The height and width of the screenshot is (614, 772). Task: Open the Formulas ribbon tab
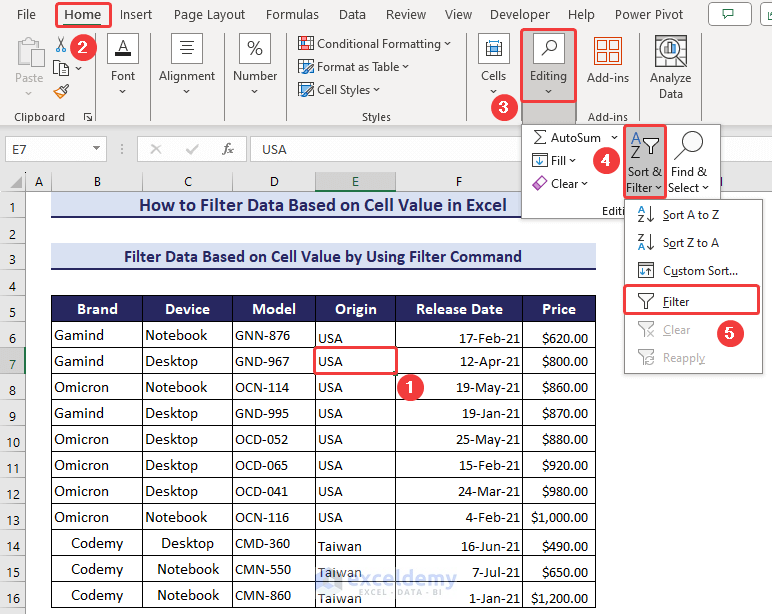pos(293,15)
